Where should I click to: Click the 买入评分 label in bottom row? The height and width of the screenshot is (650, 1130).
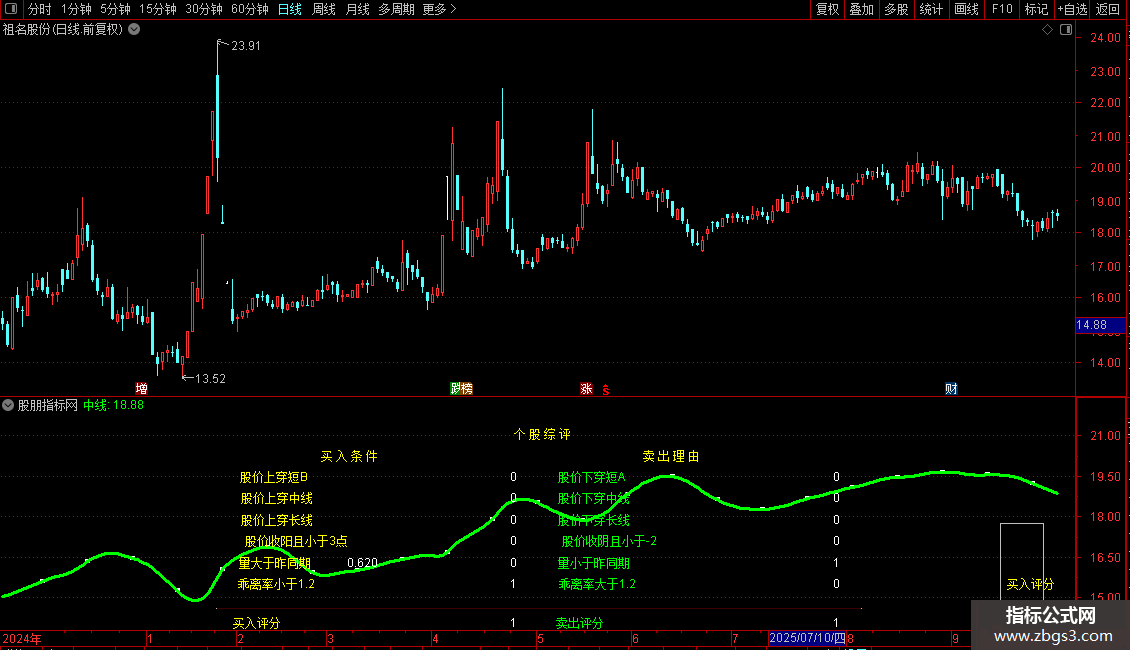tap(257, 623)
